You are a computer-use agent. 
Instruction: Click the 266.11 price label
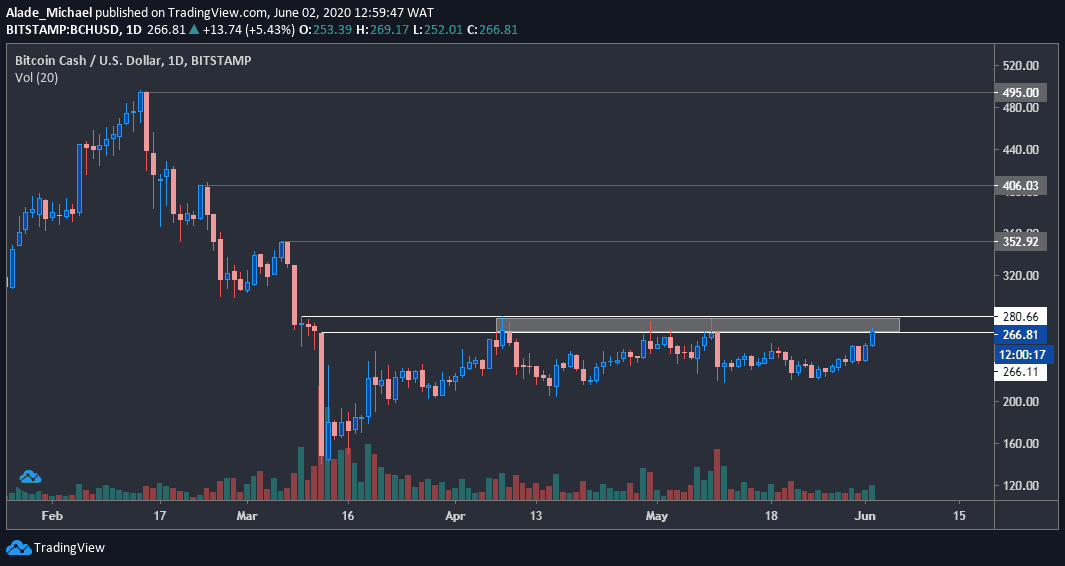1019,372
